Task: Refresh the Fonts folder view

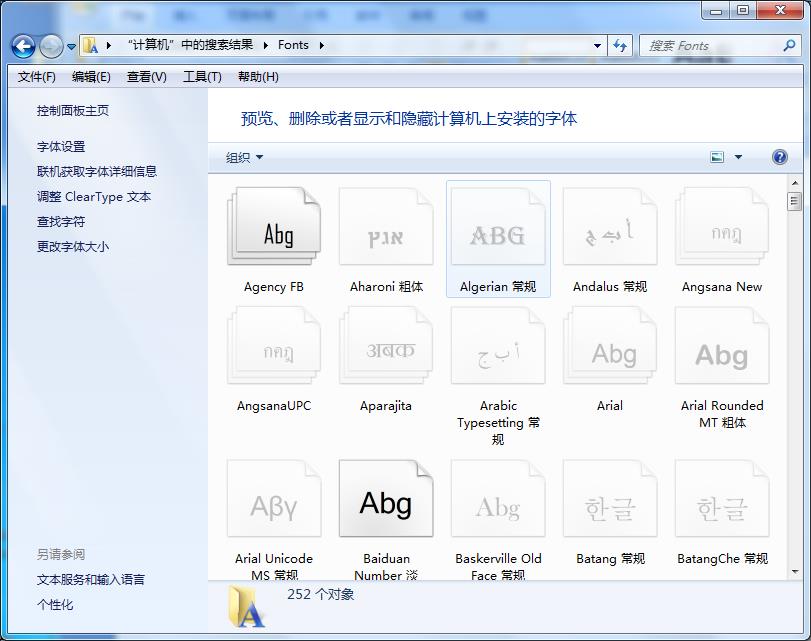Action: [620, 46]
